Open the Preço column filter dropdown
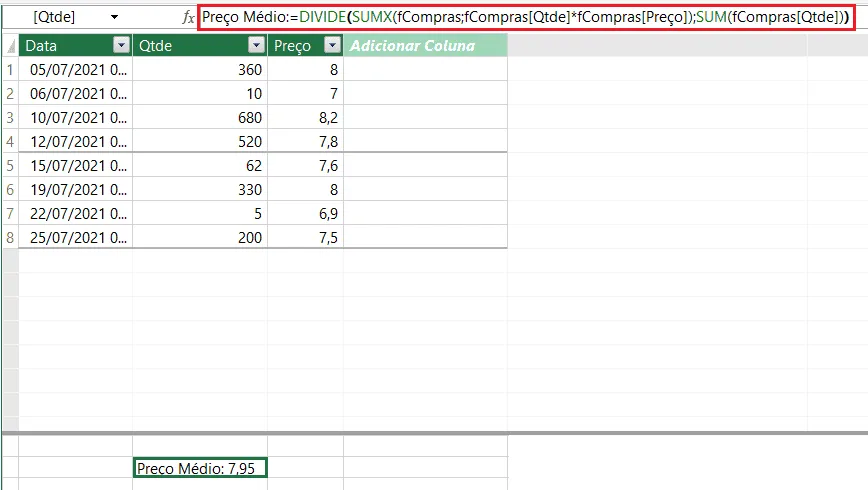This screenshot has width=868, height=490. click(x=332, y=45)
